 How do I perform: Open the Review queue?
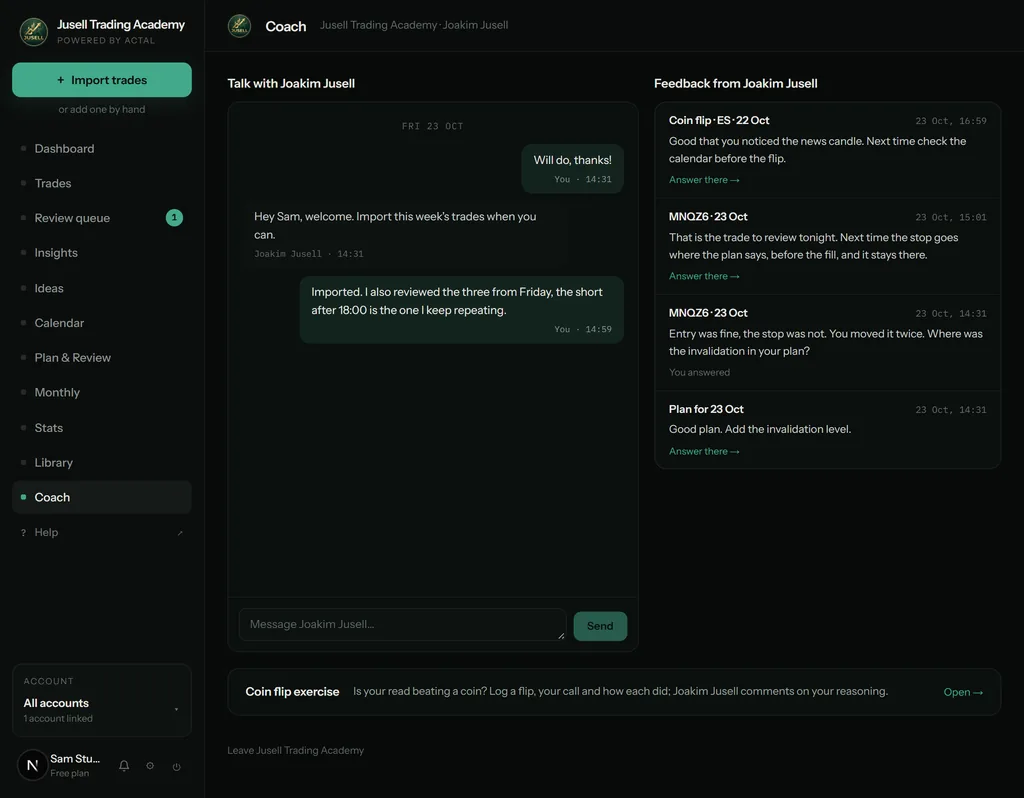coord(102,218)
